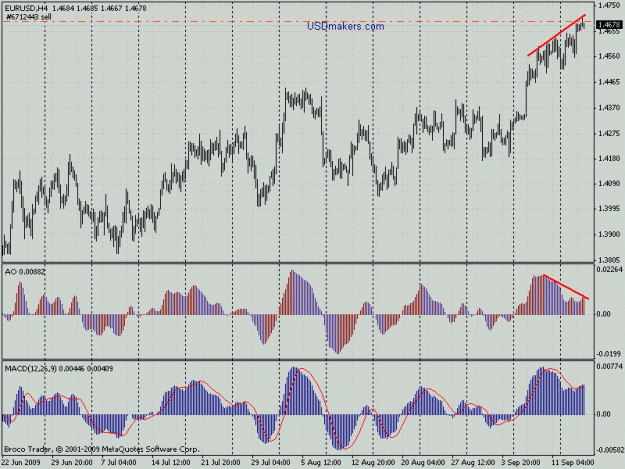Click the 3 Sep 20:00 time label

(x=521, y=463)
